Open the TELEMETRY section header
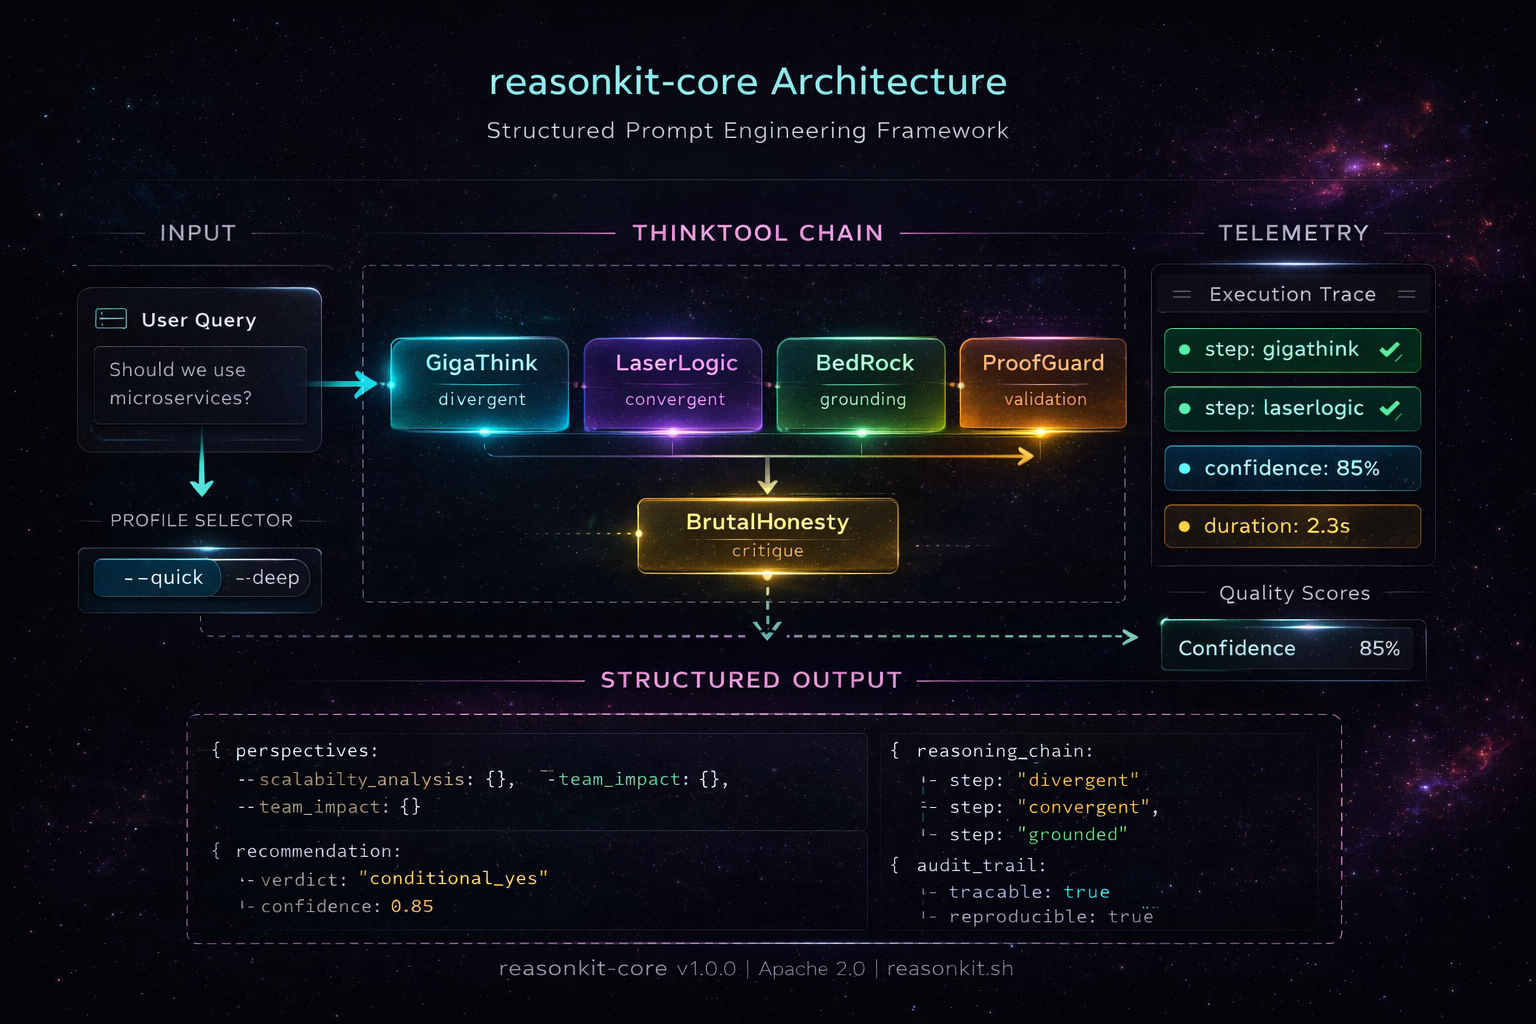Viewport: 1536px width, 1024px height. pos(1293,232)
